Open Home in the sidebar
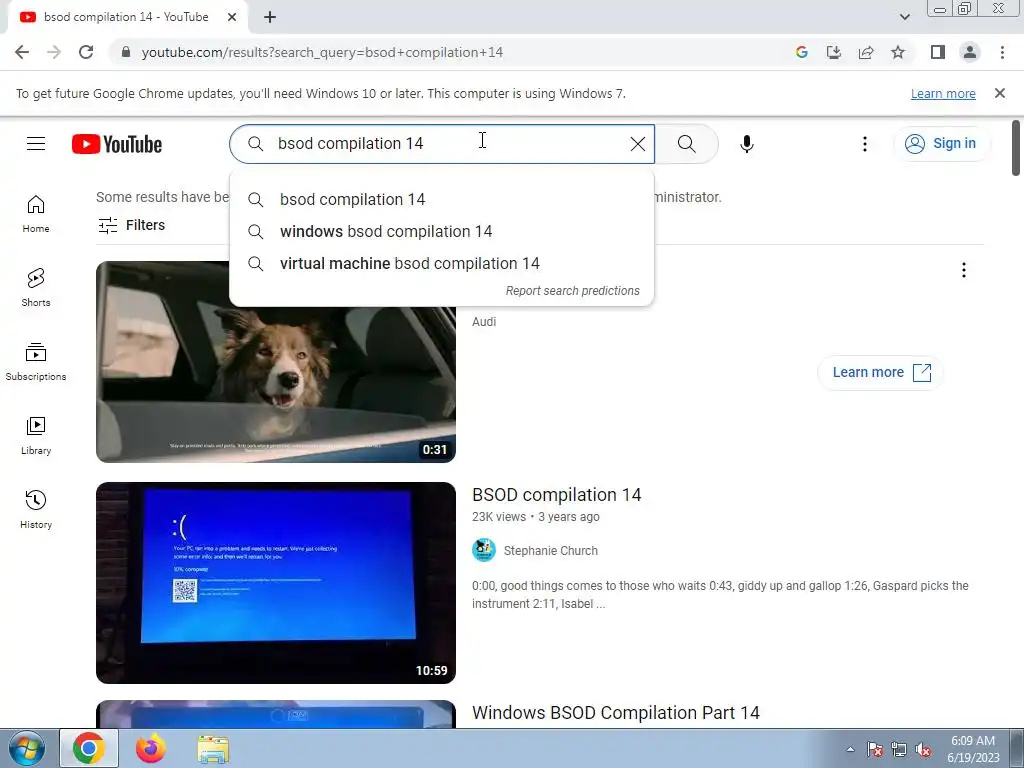This screenshot has width=1024, height=768. (36, 214)
